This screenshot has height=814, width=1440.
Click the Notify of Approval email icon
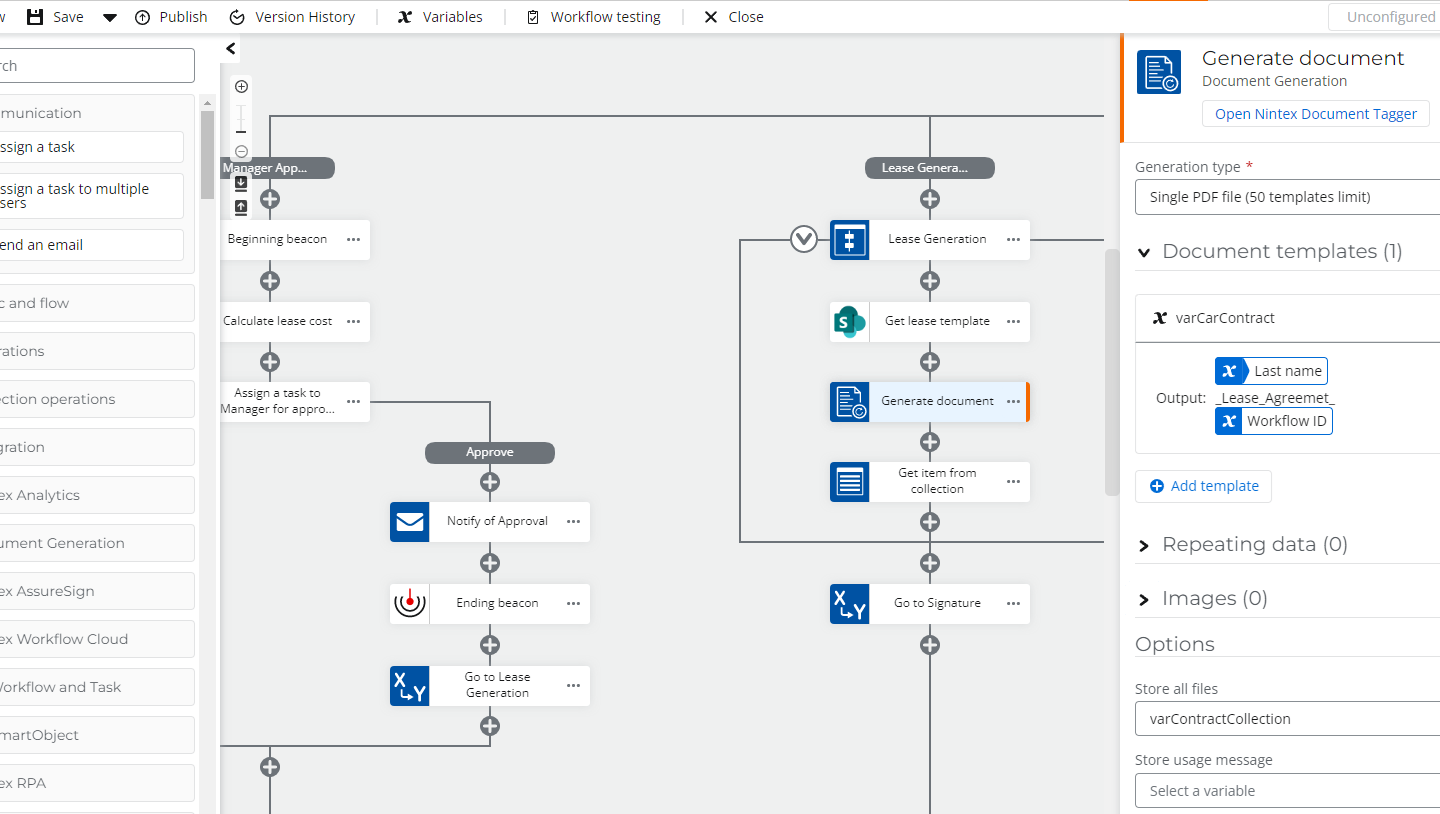[410, 522]
